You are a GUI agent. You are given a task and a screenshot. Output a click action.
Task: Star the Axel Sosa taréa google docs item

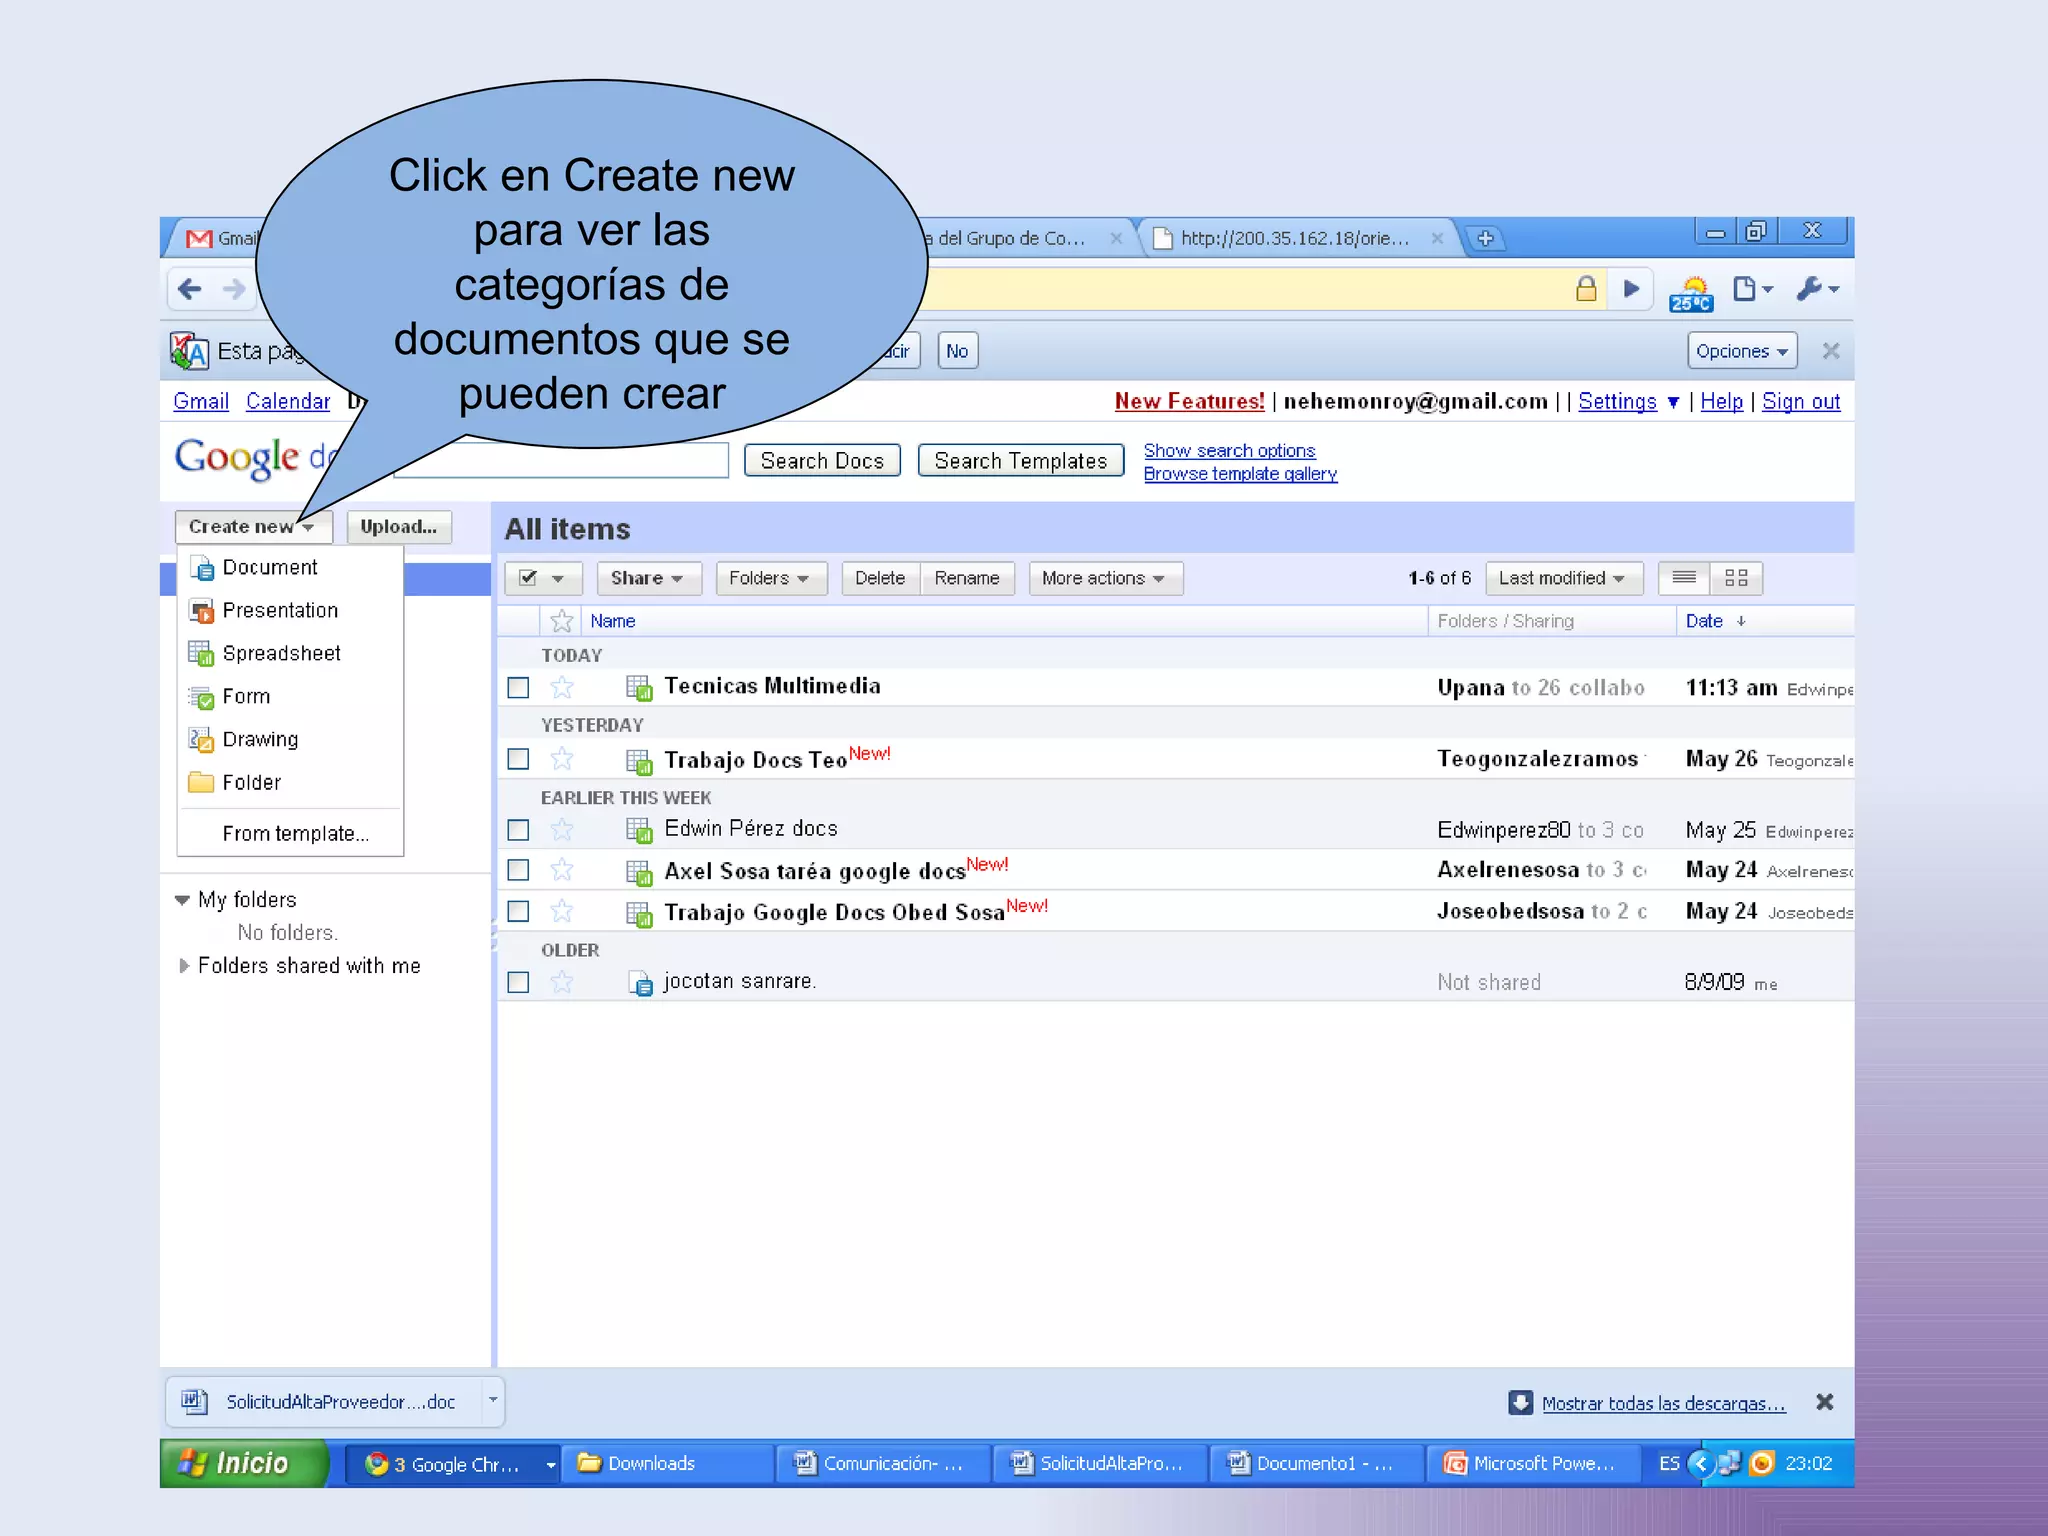562,870
